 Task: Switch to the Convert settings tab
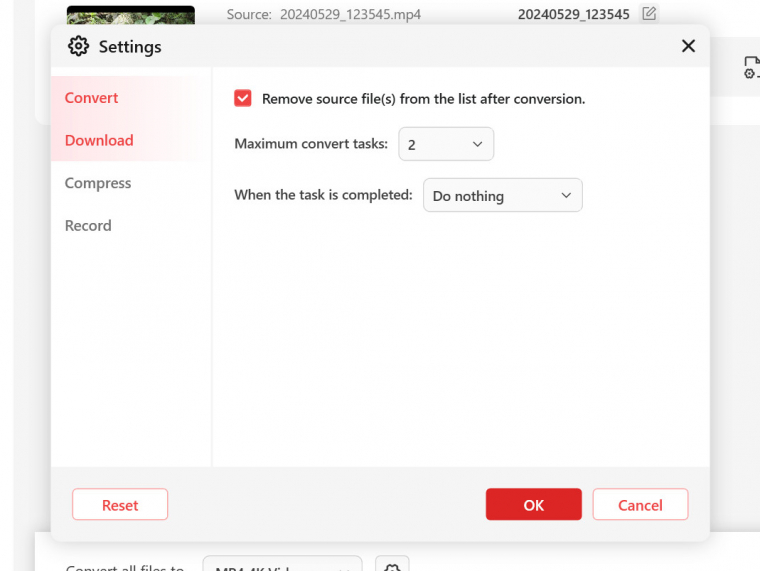coord(92,98)
